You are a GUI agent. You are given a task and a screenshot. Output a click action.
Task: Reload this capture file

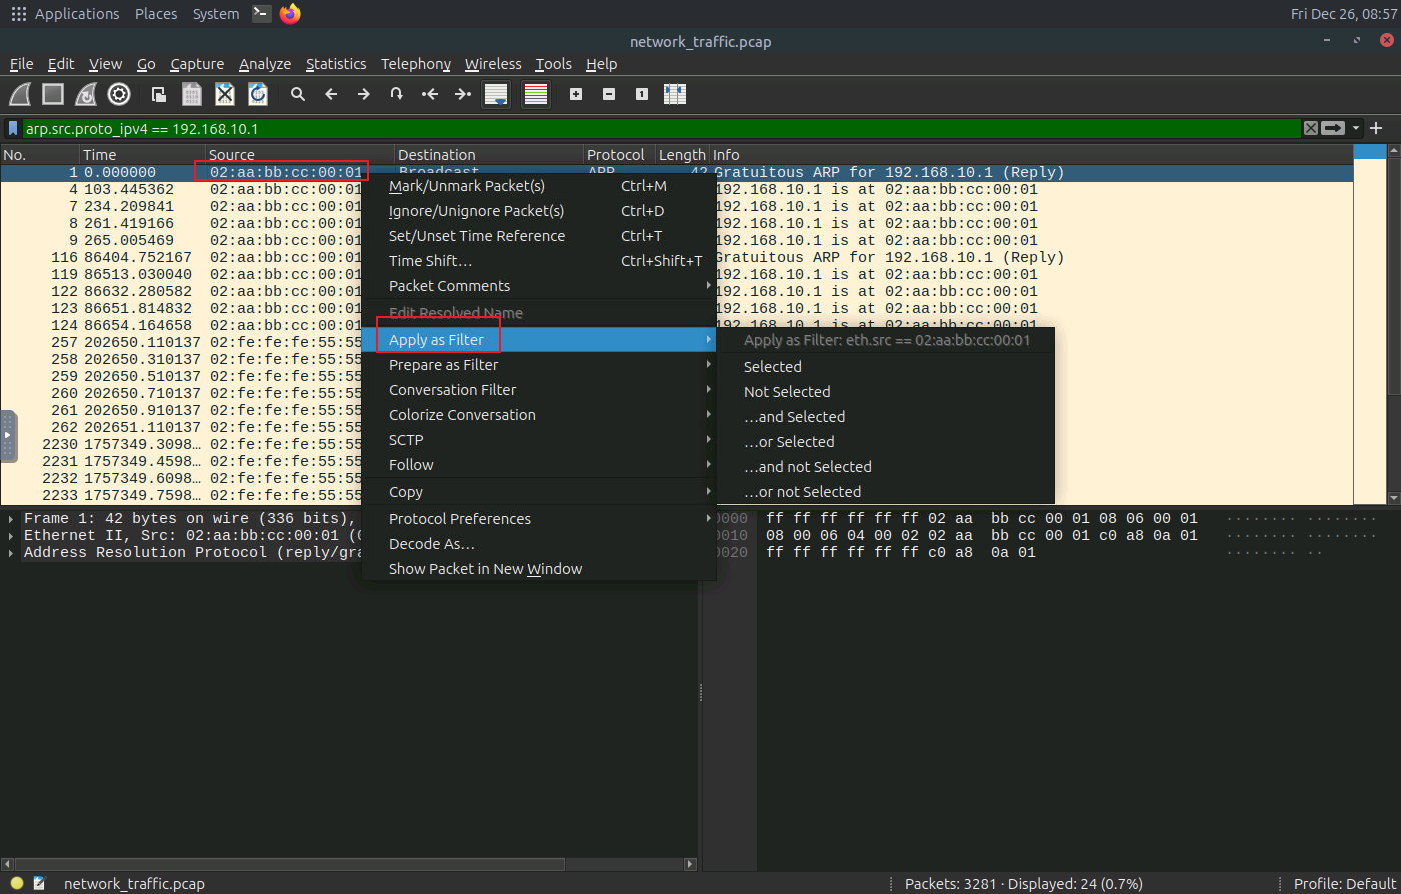click(258, 94)
